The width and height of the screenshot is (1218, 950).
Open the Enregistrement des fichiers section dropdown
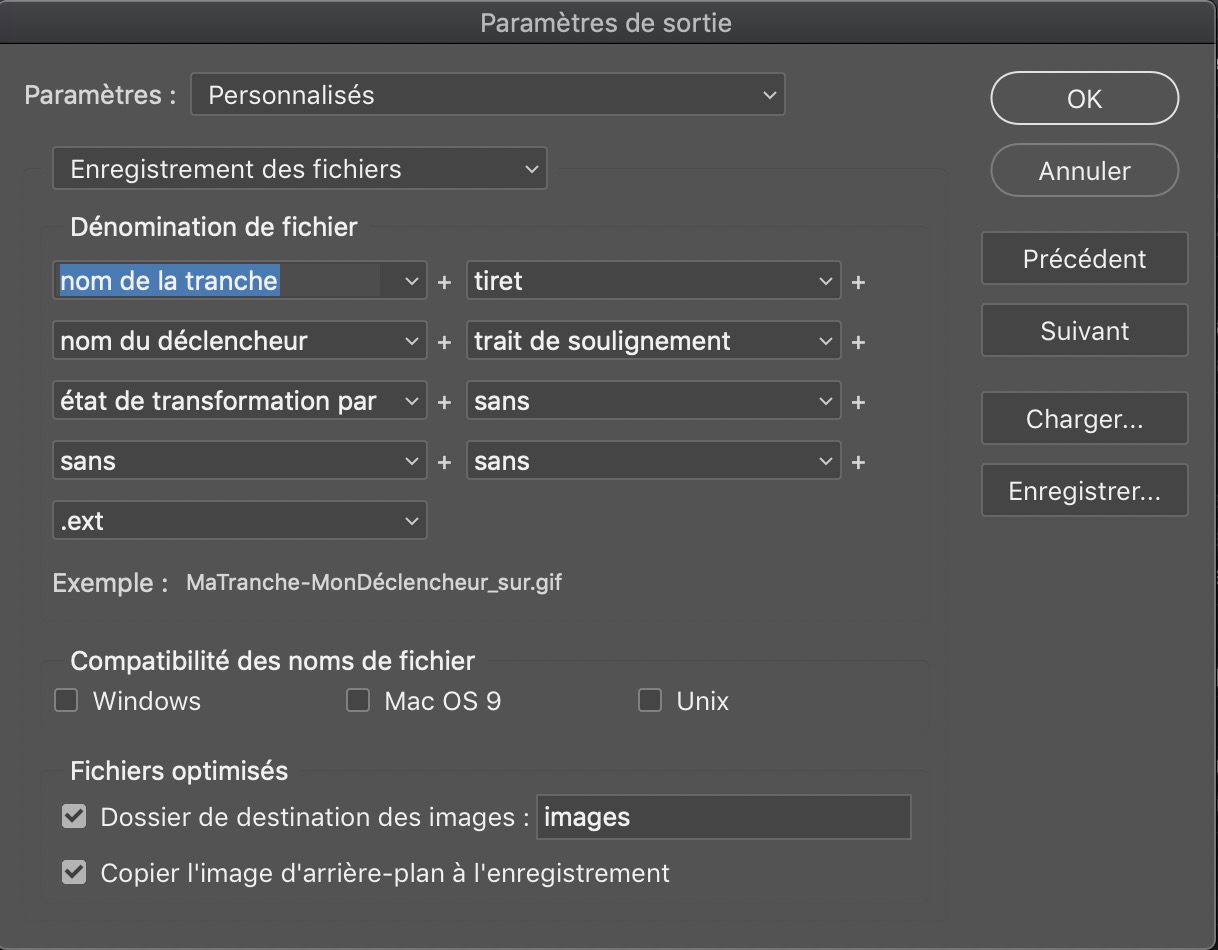[299, 168]
